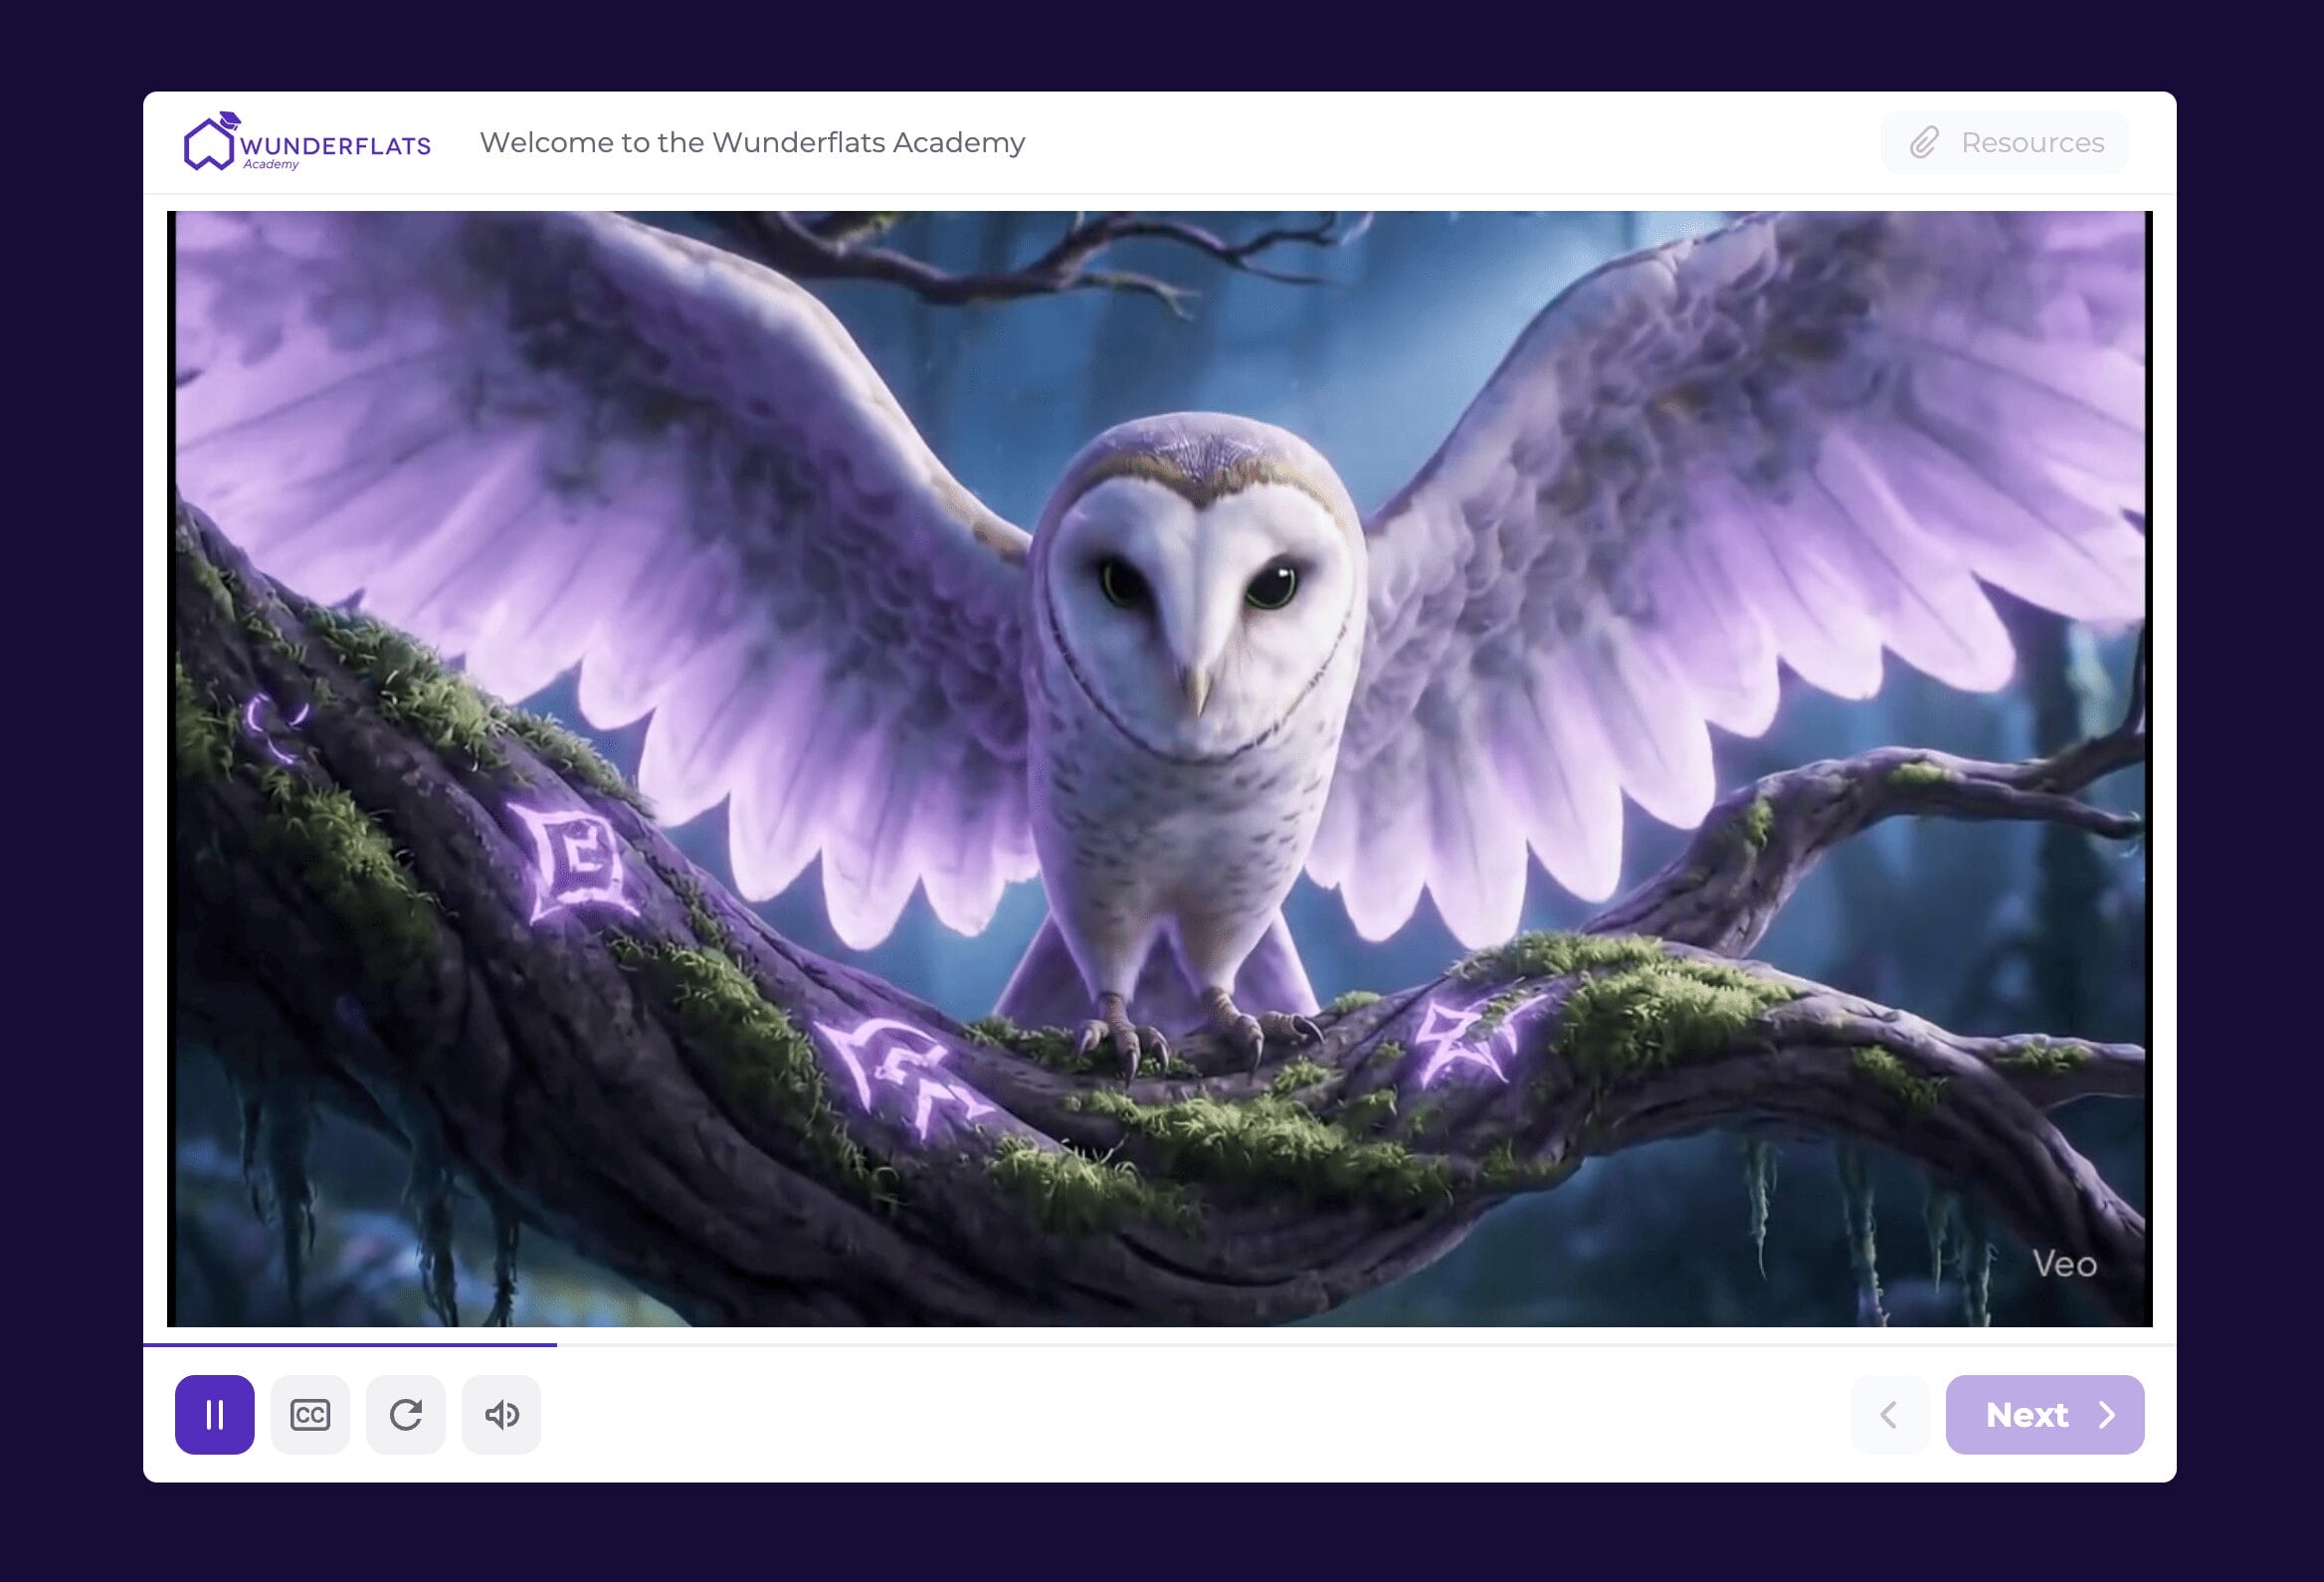
Task: Click the glowing square rune on the branch
Action: (578, 862)
